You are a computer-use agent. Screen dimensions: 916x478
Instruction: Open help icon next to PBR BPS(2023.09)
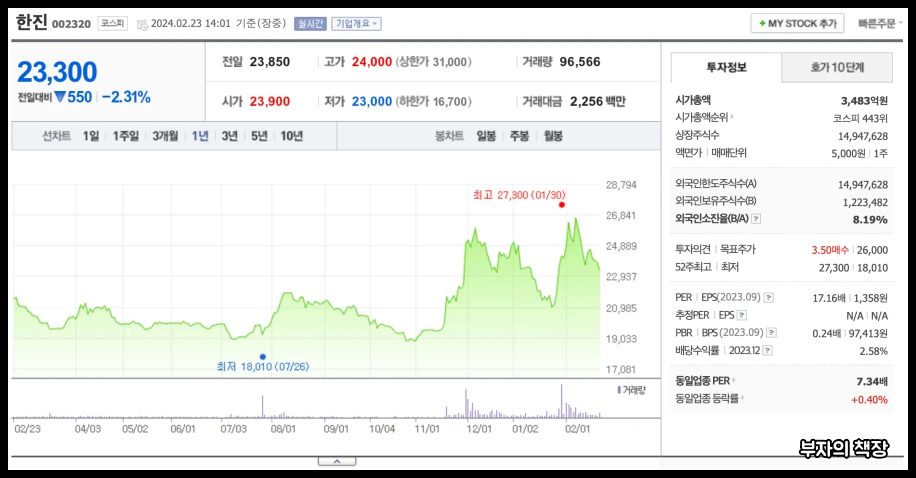[772, 333]
